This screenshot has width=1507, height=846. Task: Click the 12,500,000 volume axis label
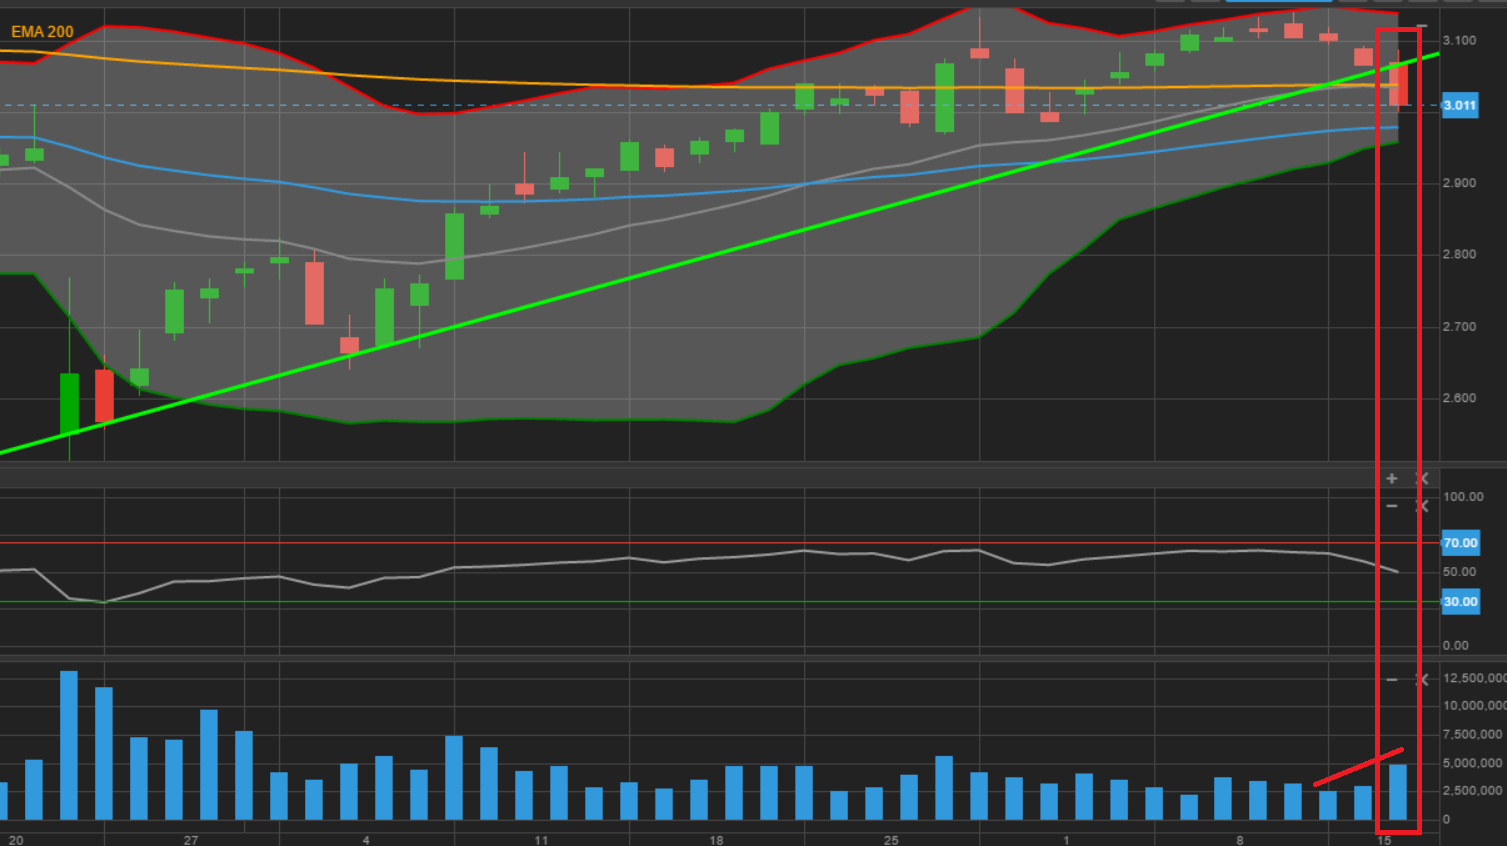1474,678
